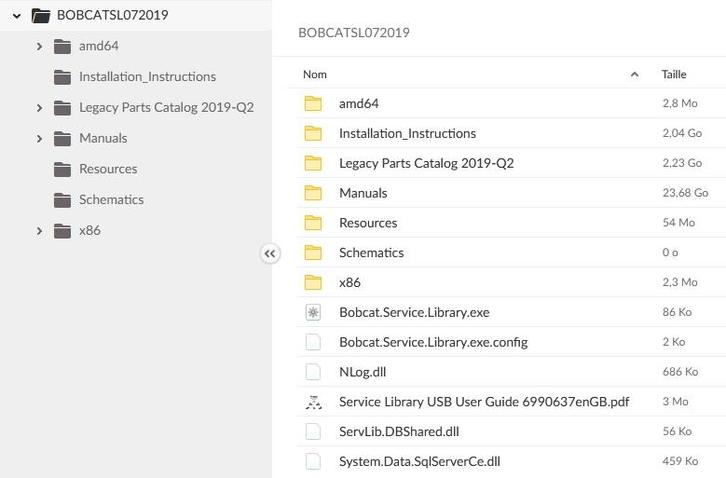Click the 0 o size of Schematics

(x=670, y=252)
